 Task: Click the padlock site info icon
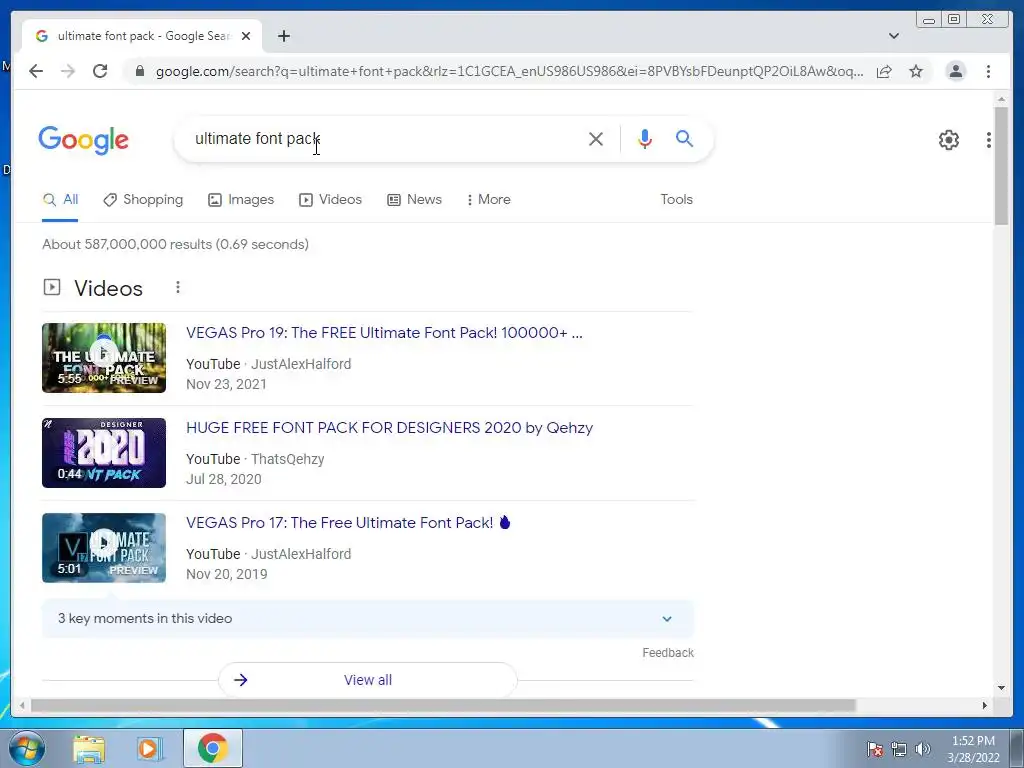pyautogui.click(x=139, y=71)
